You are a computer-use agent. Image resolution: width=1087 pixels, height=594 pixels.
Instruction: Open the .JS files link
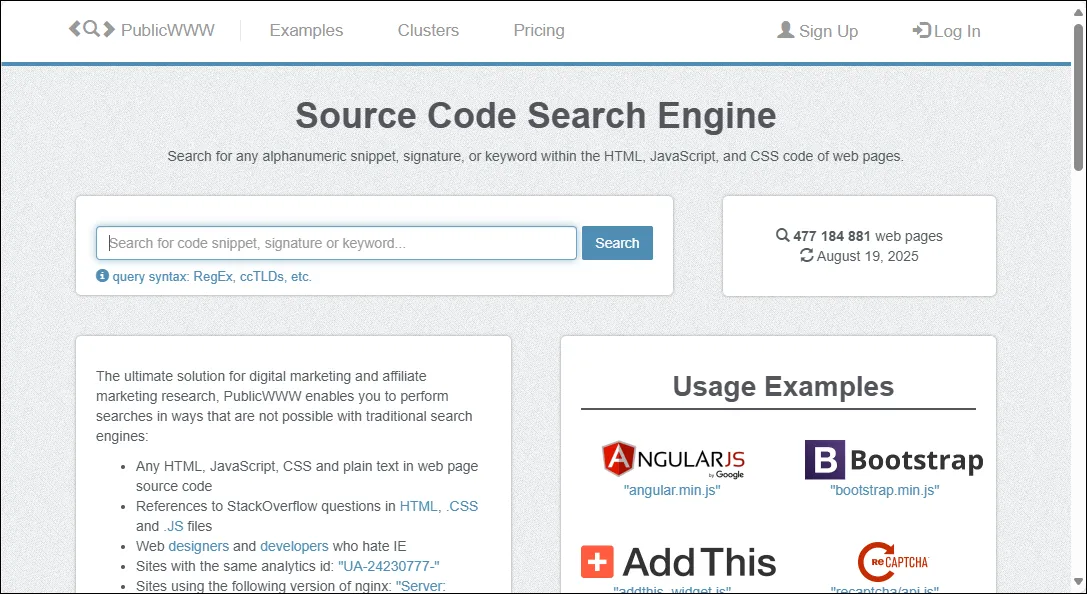click(x=173, y=526)
